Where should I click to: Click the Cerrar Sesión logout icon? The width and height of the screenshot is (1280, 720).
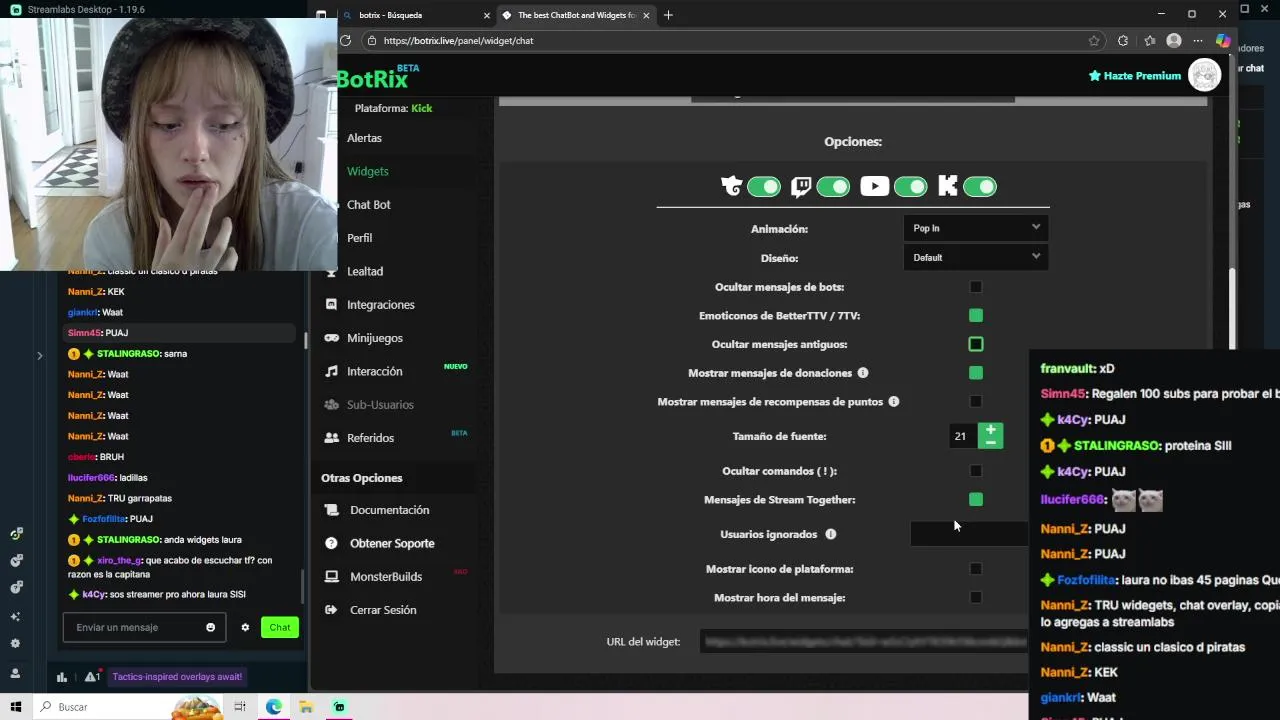pyautogui.click(x=331, y=610)
